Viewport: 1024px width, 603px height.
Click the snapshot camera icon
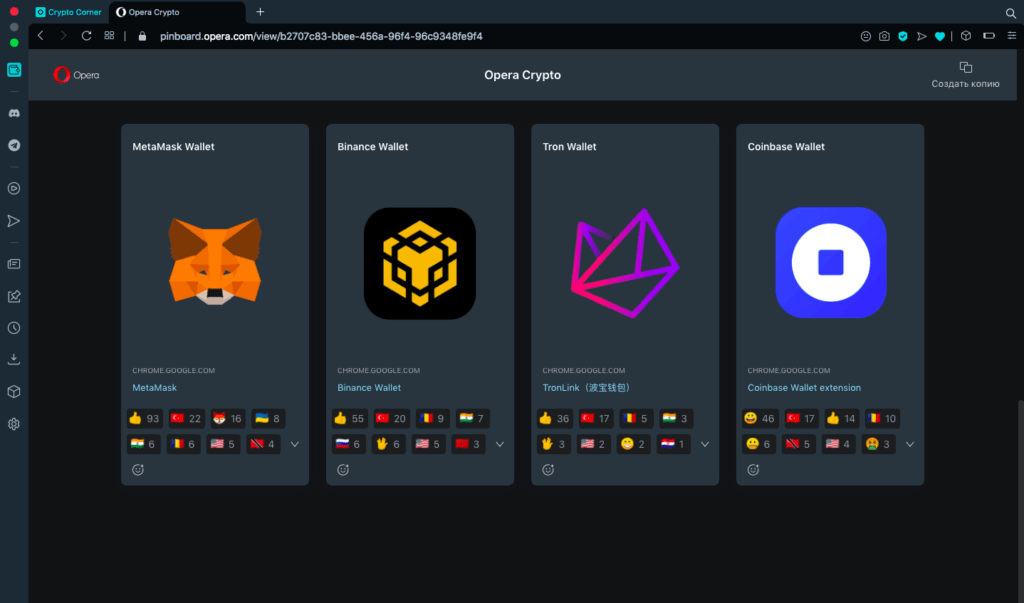pyautogui.click(x=884, y=36)
